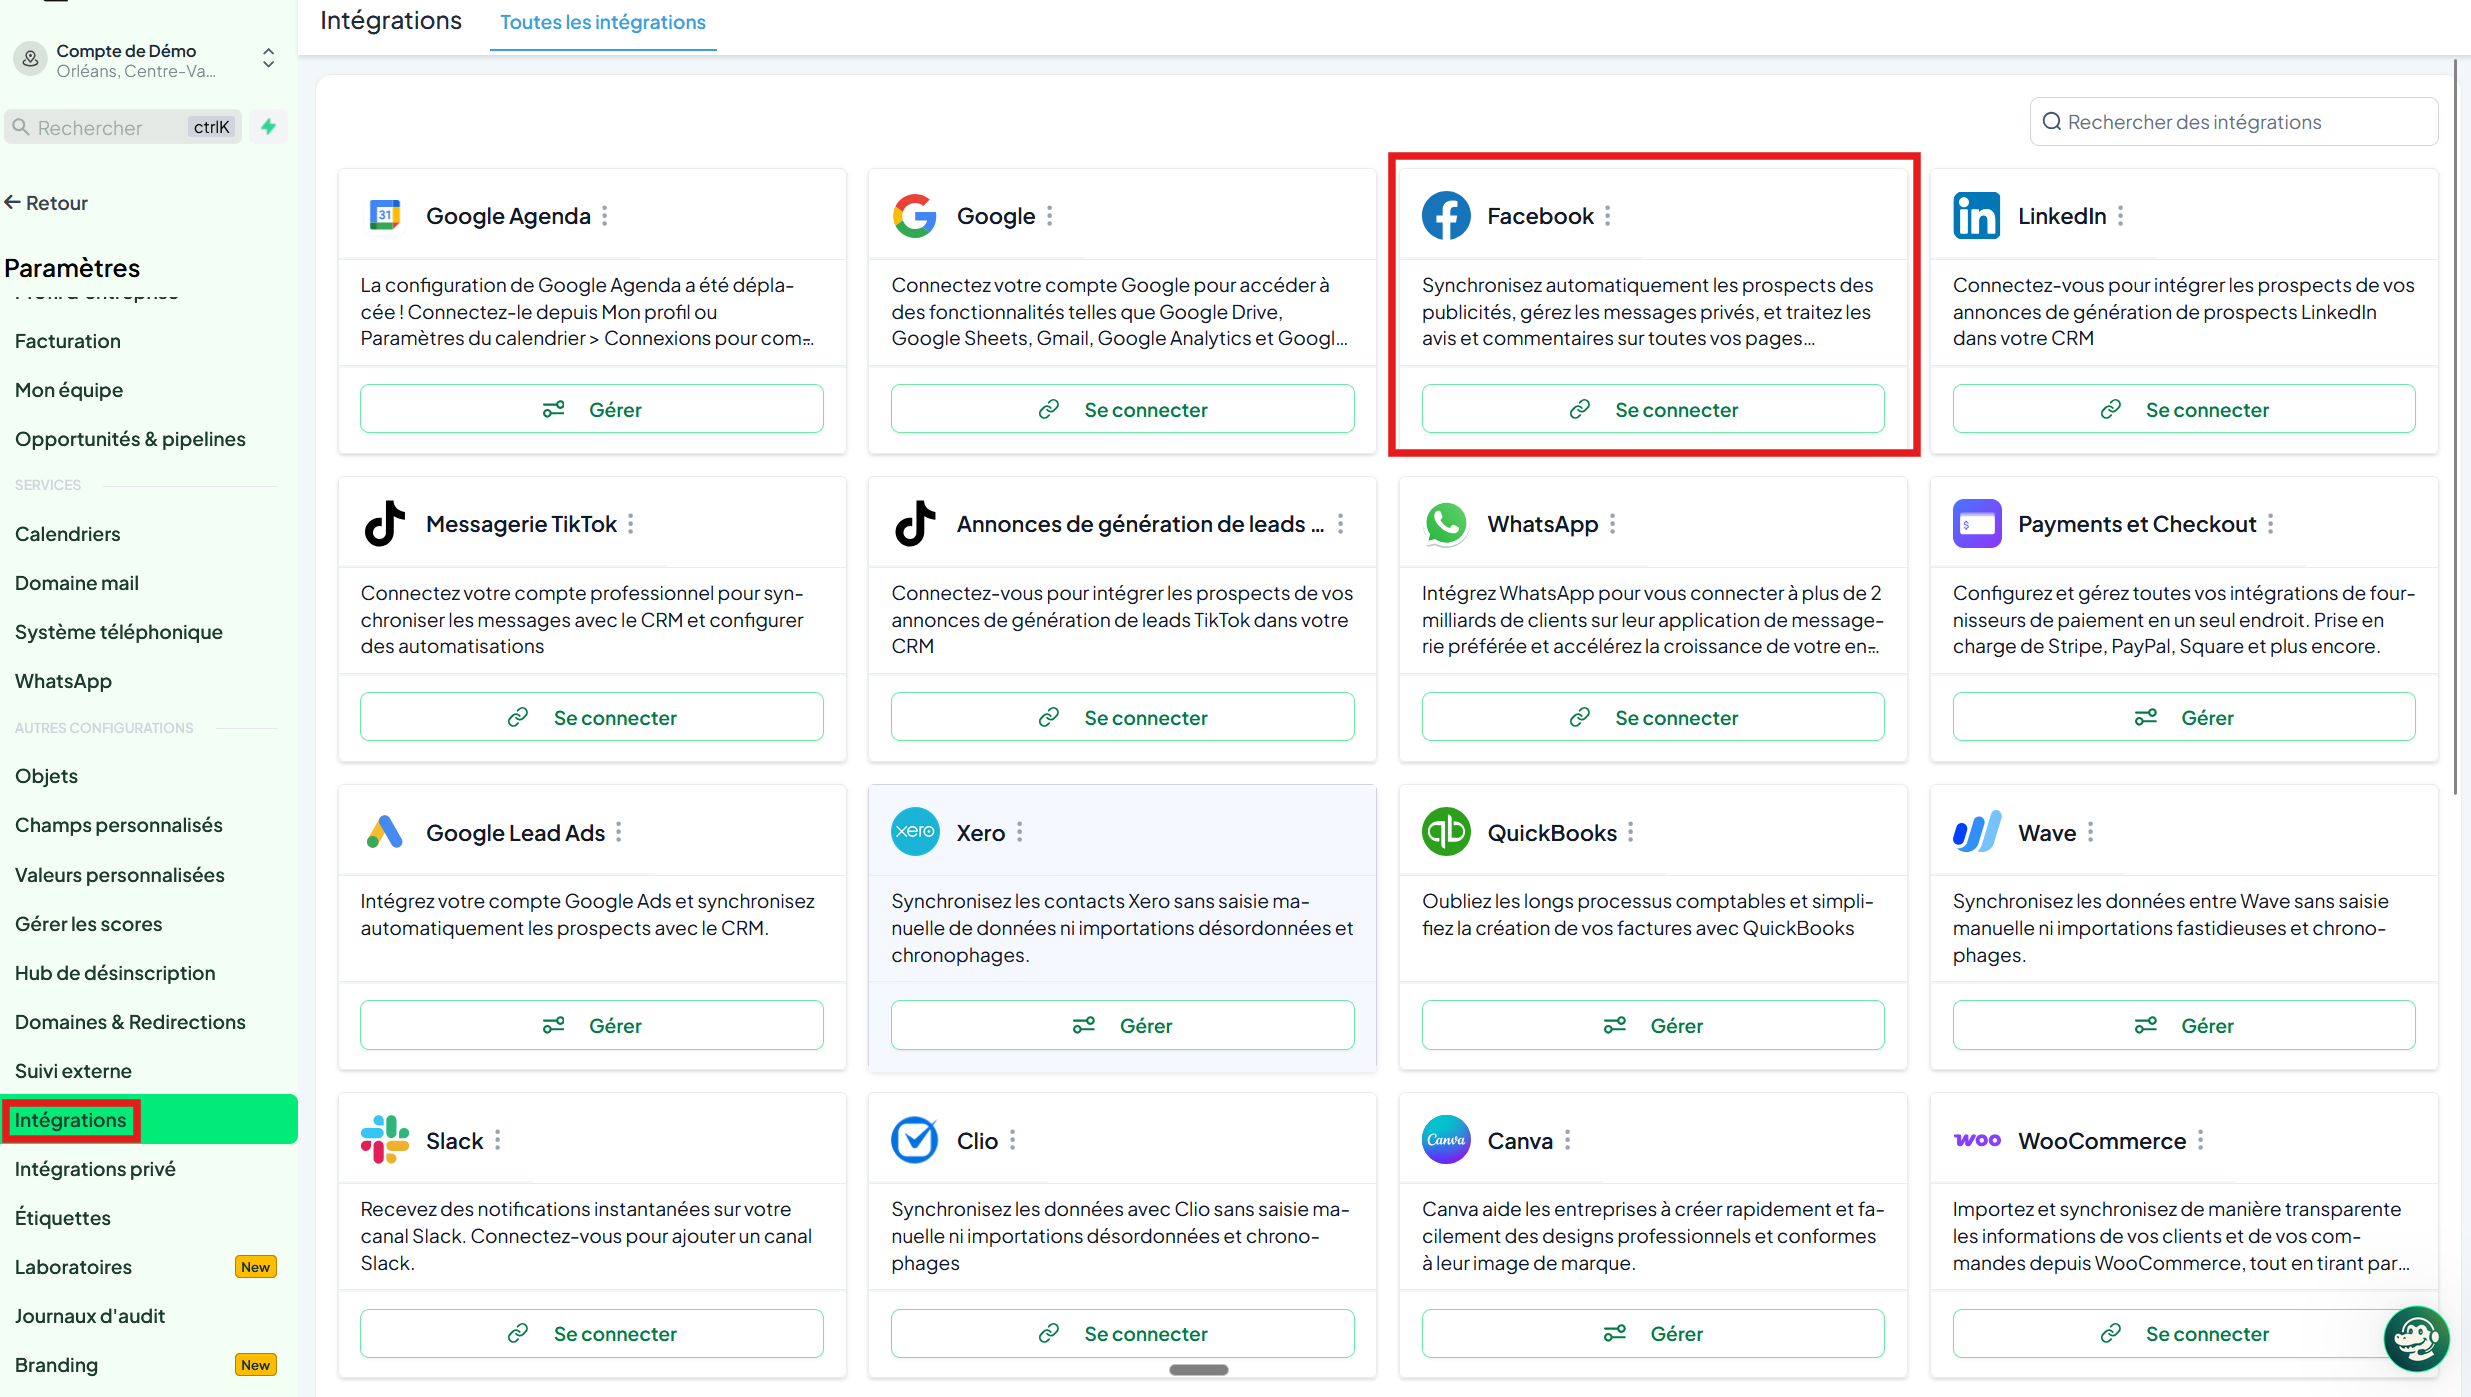Click the Slack logo icon

tap(385, 1139)
